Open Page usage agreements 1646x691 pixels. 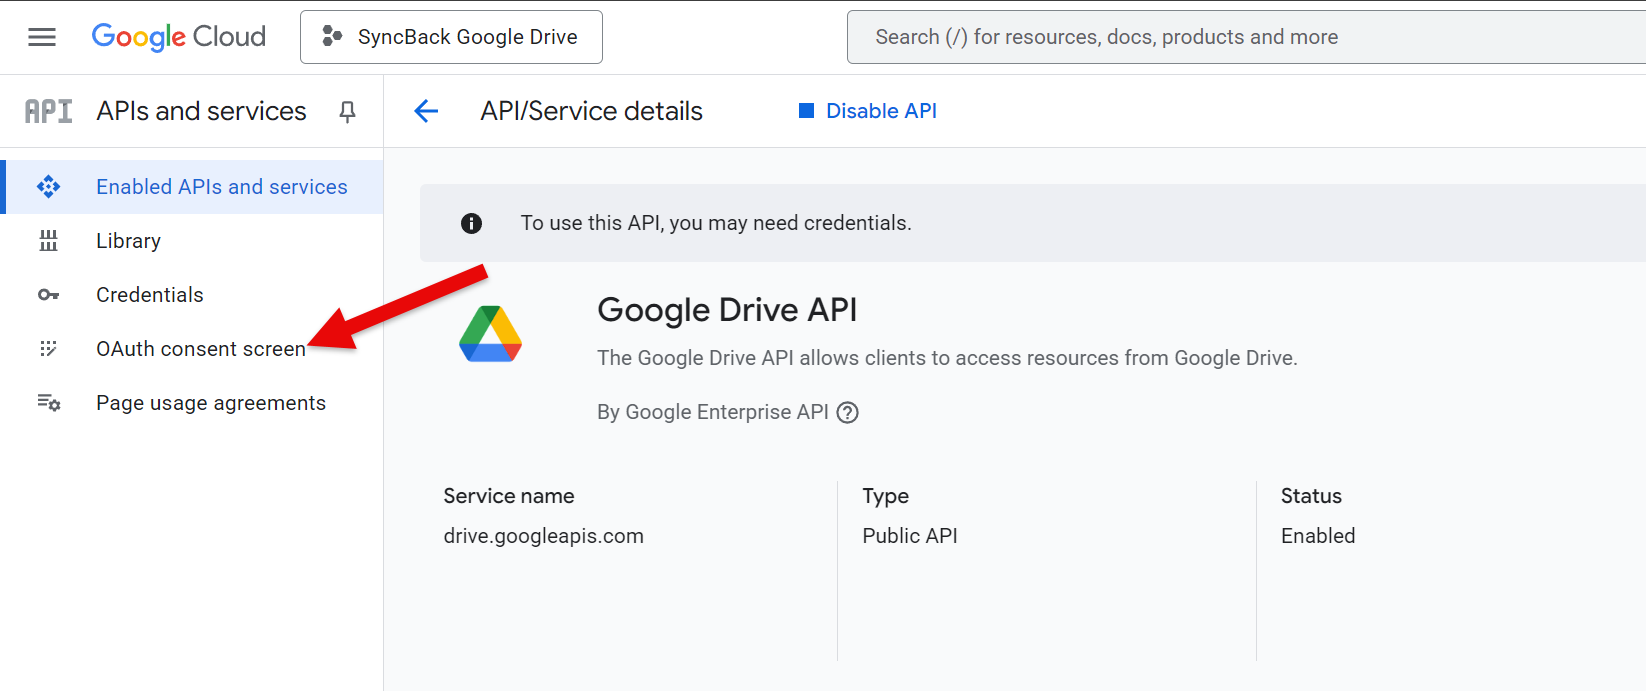(x=192, y=403)
